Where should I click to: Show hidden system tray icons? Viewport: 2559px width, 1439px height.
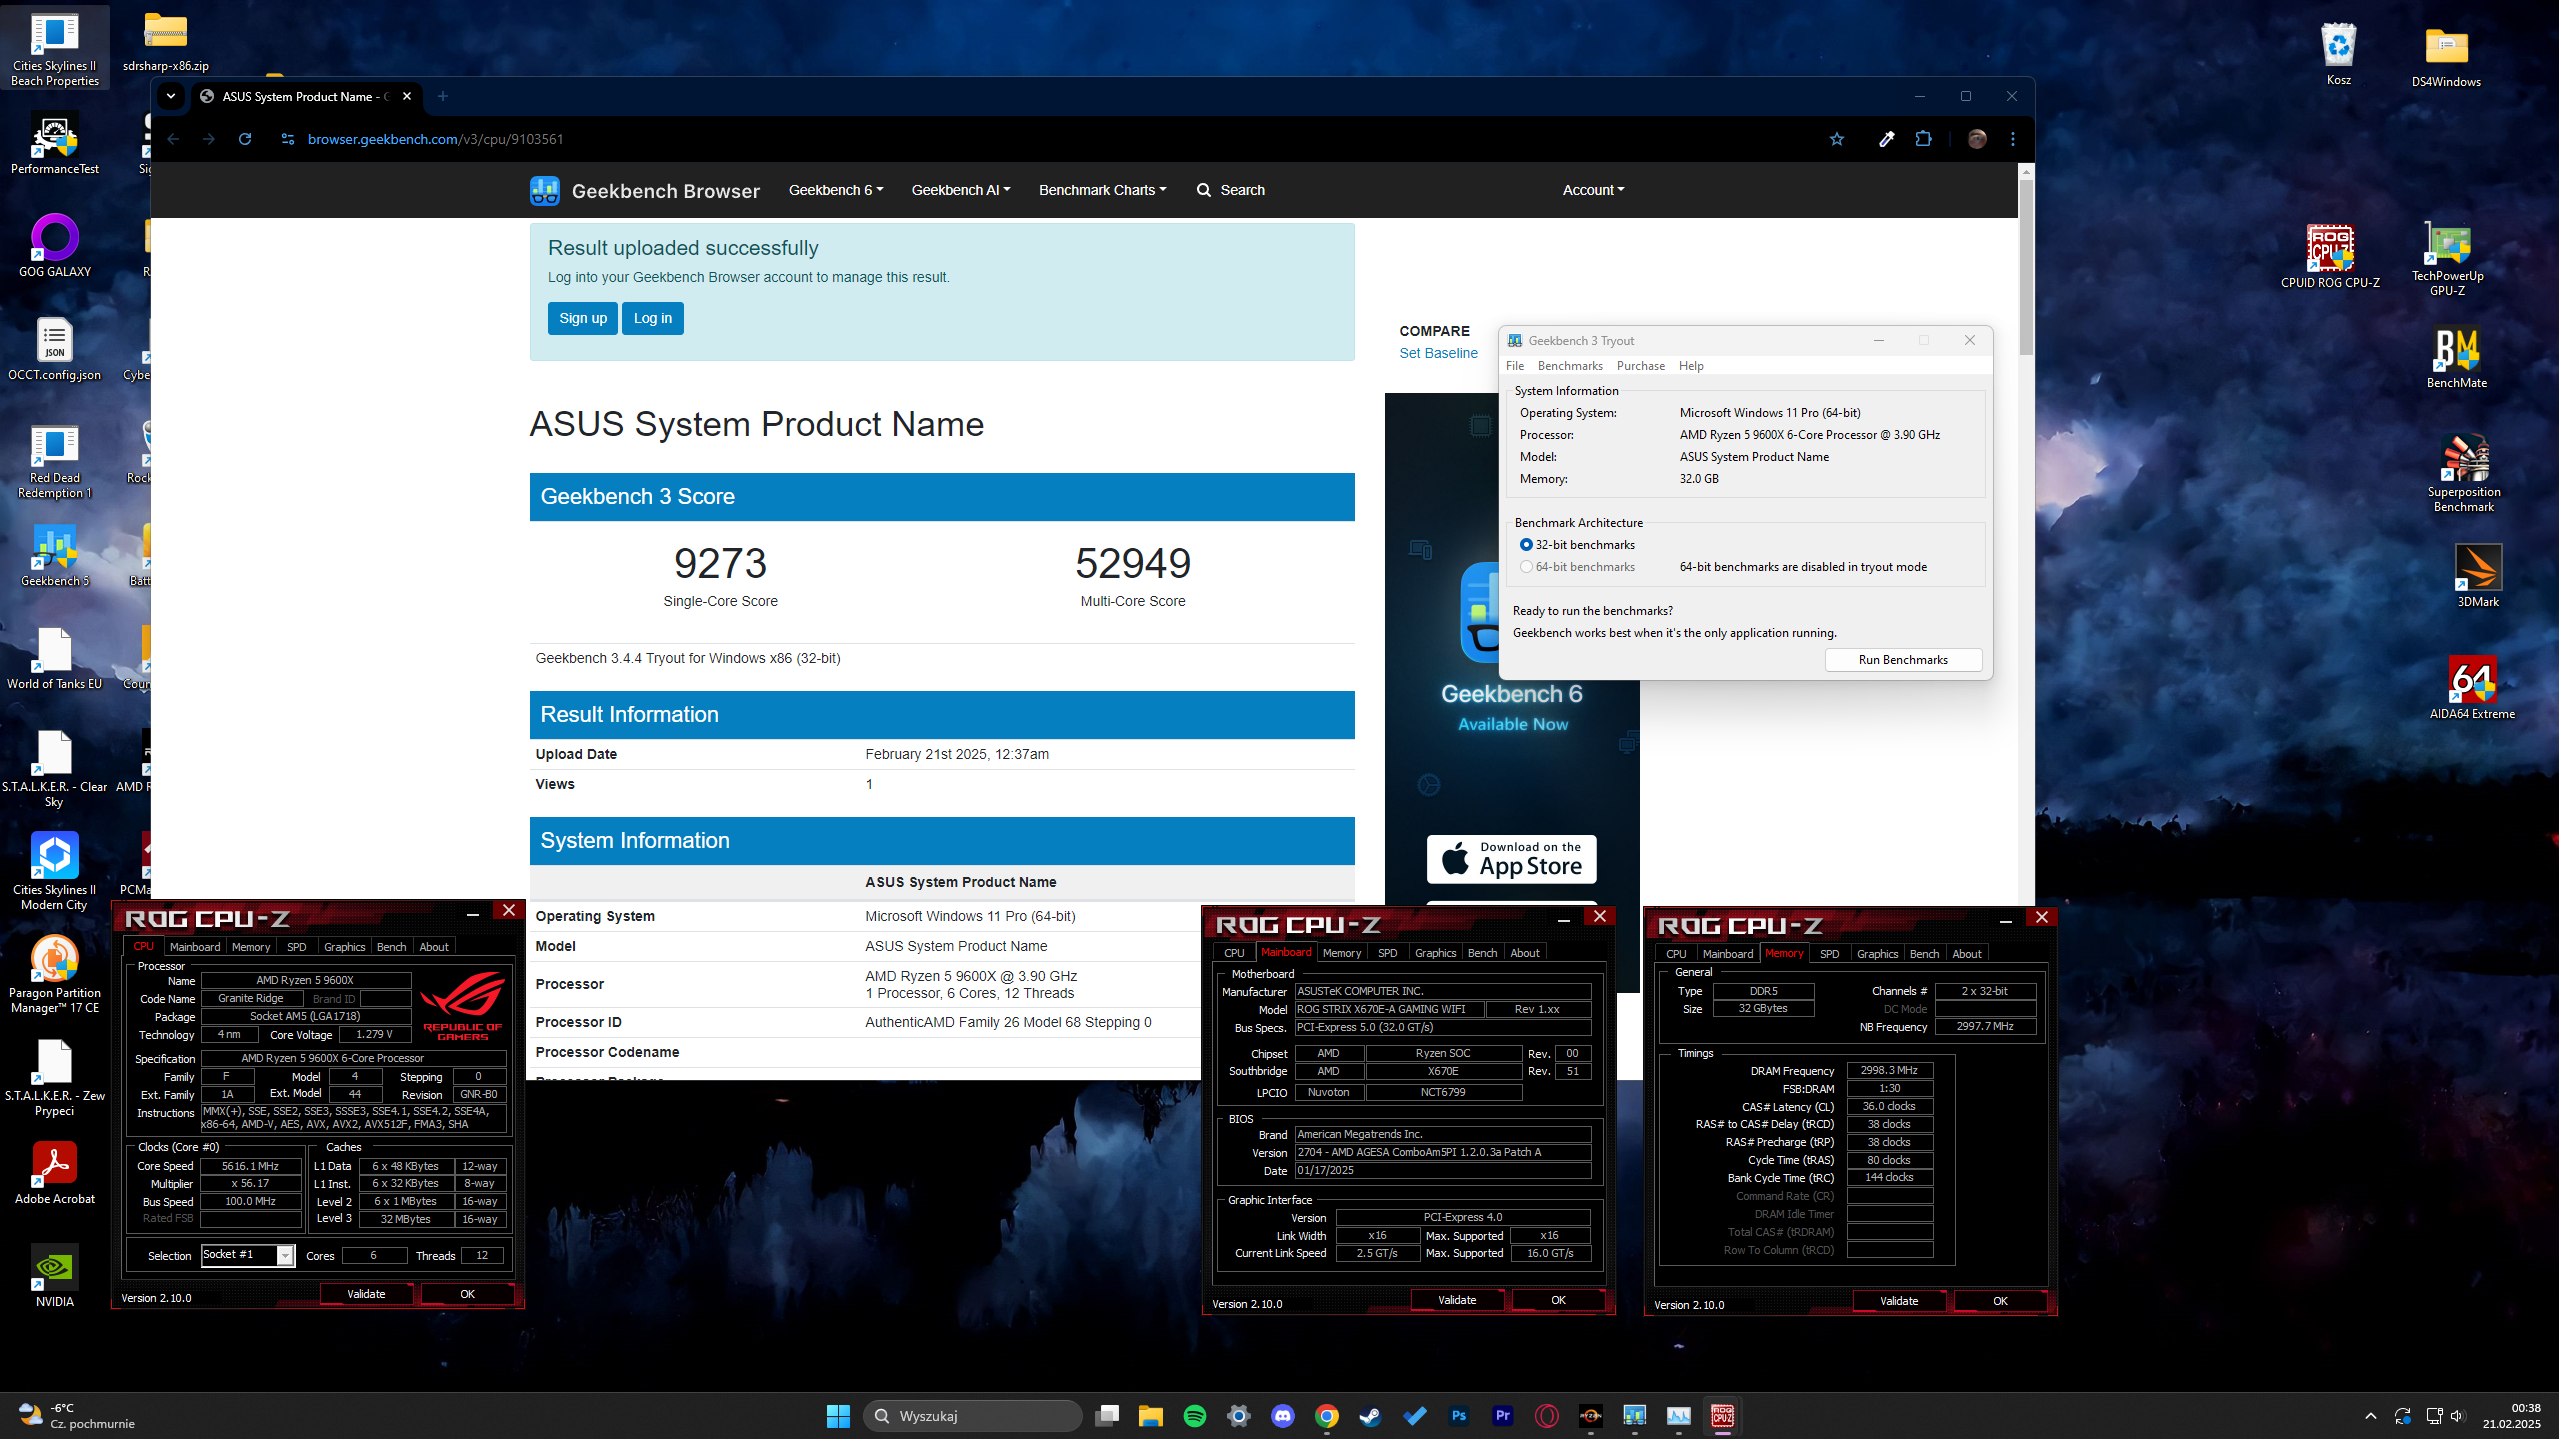click(x=2370, y=1416)
